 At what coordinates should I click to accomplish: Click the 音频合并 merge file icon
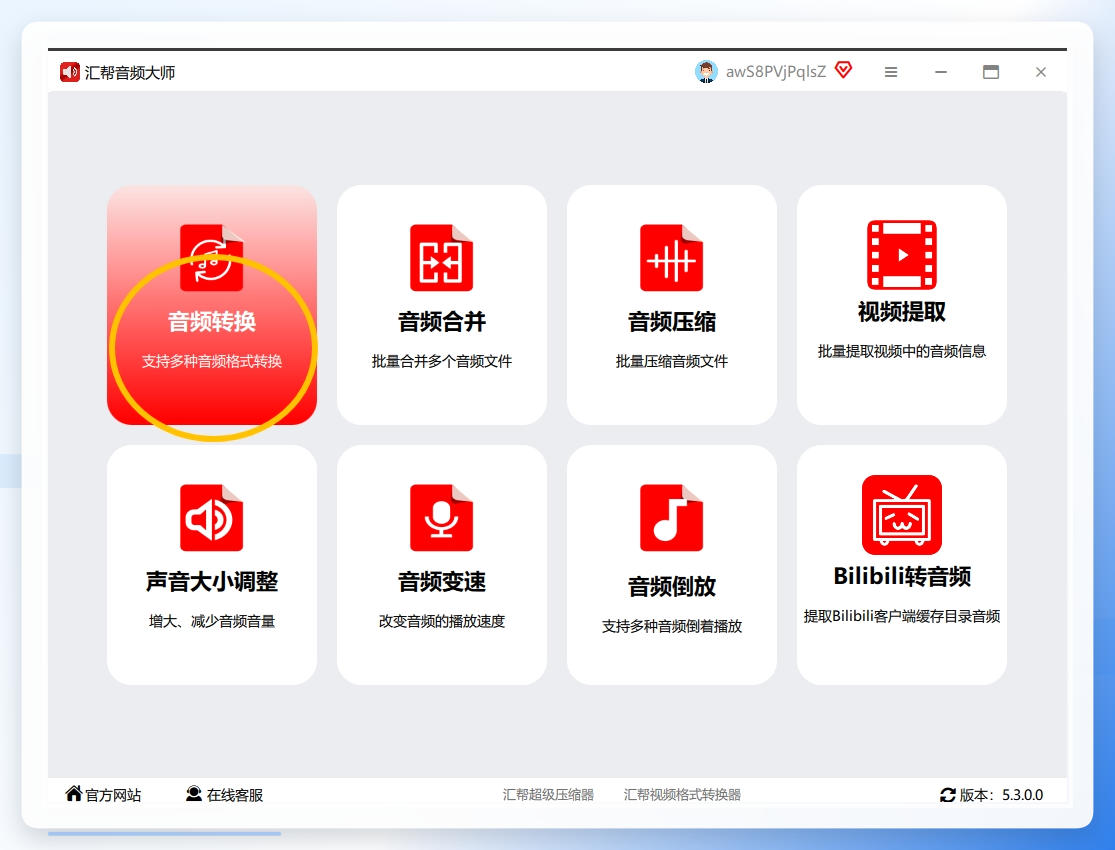(442, 257)
